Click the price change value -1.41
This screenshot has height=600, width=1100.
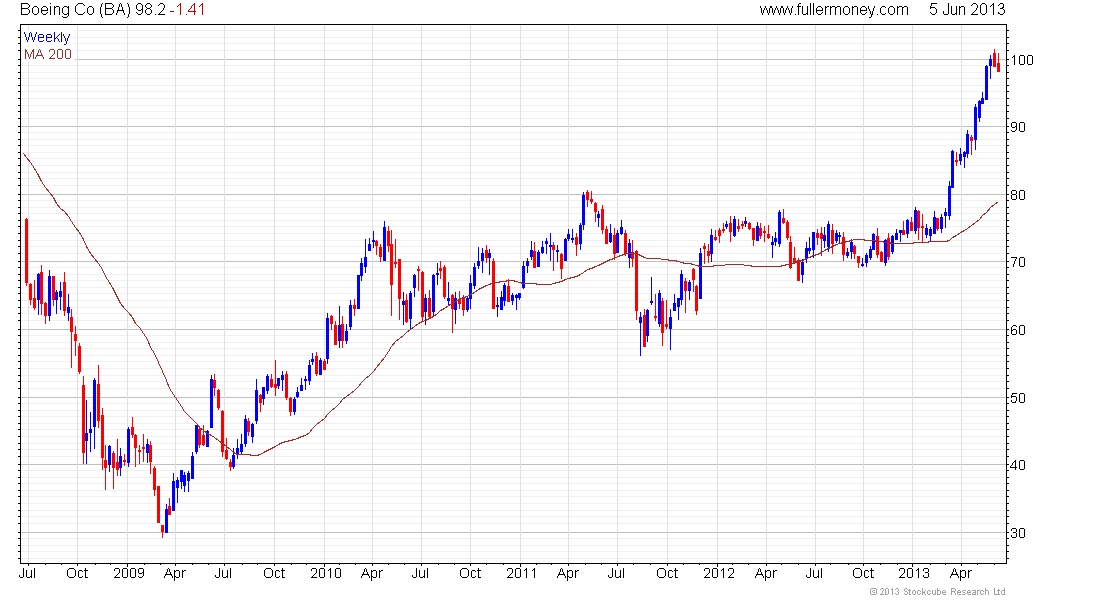(187, 10)
